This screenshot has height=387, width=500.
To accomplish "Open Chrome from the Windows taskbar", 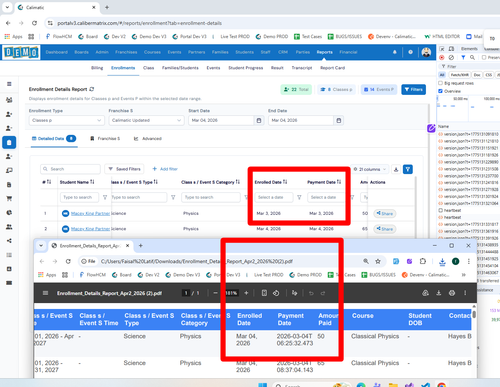I will (x=442, y=385).
